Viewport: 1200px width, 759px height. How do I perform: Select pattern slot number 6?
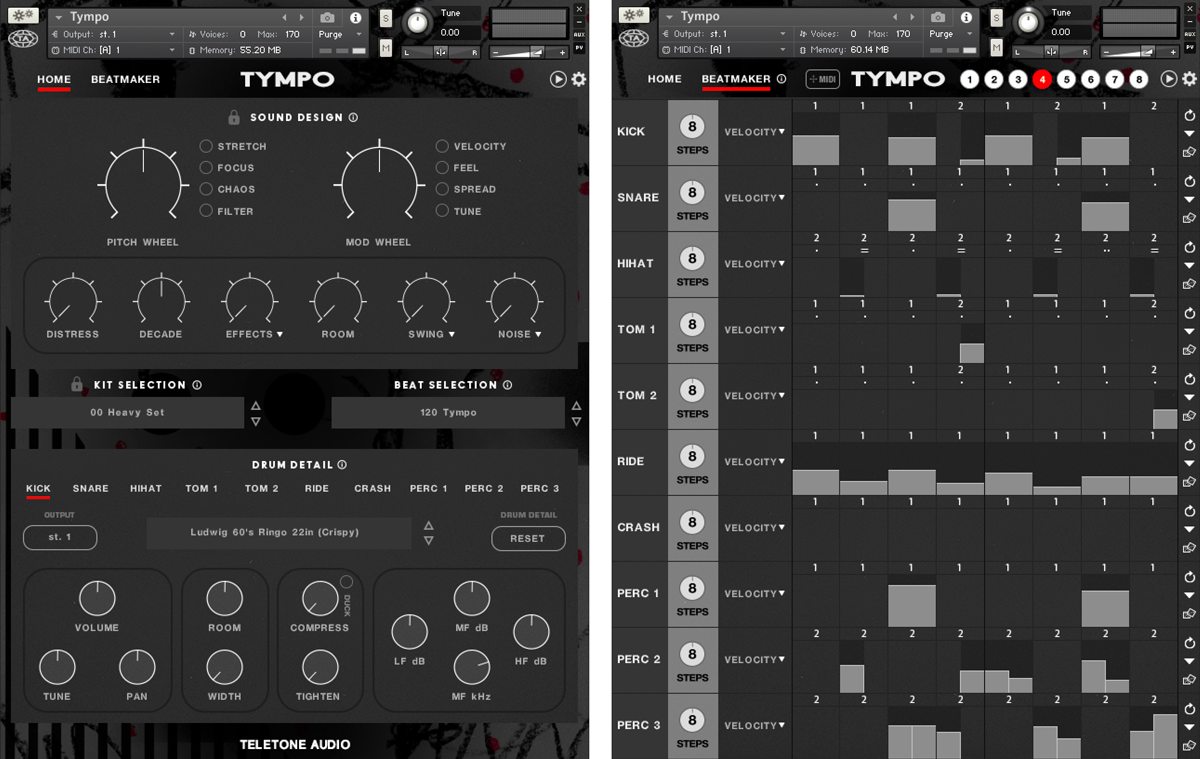point(1090,80)
